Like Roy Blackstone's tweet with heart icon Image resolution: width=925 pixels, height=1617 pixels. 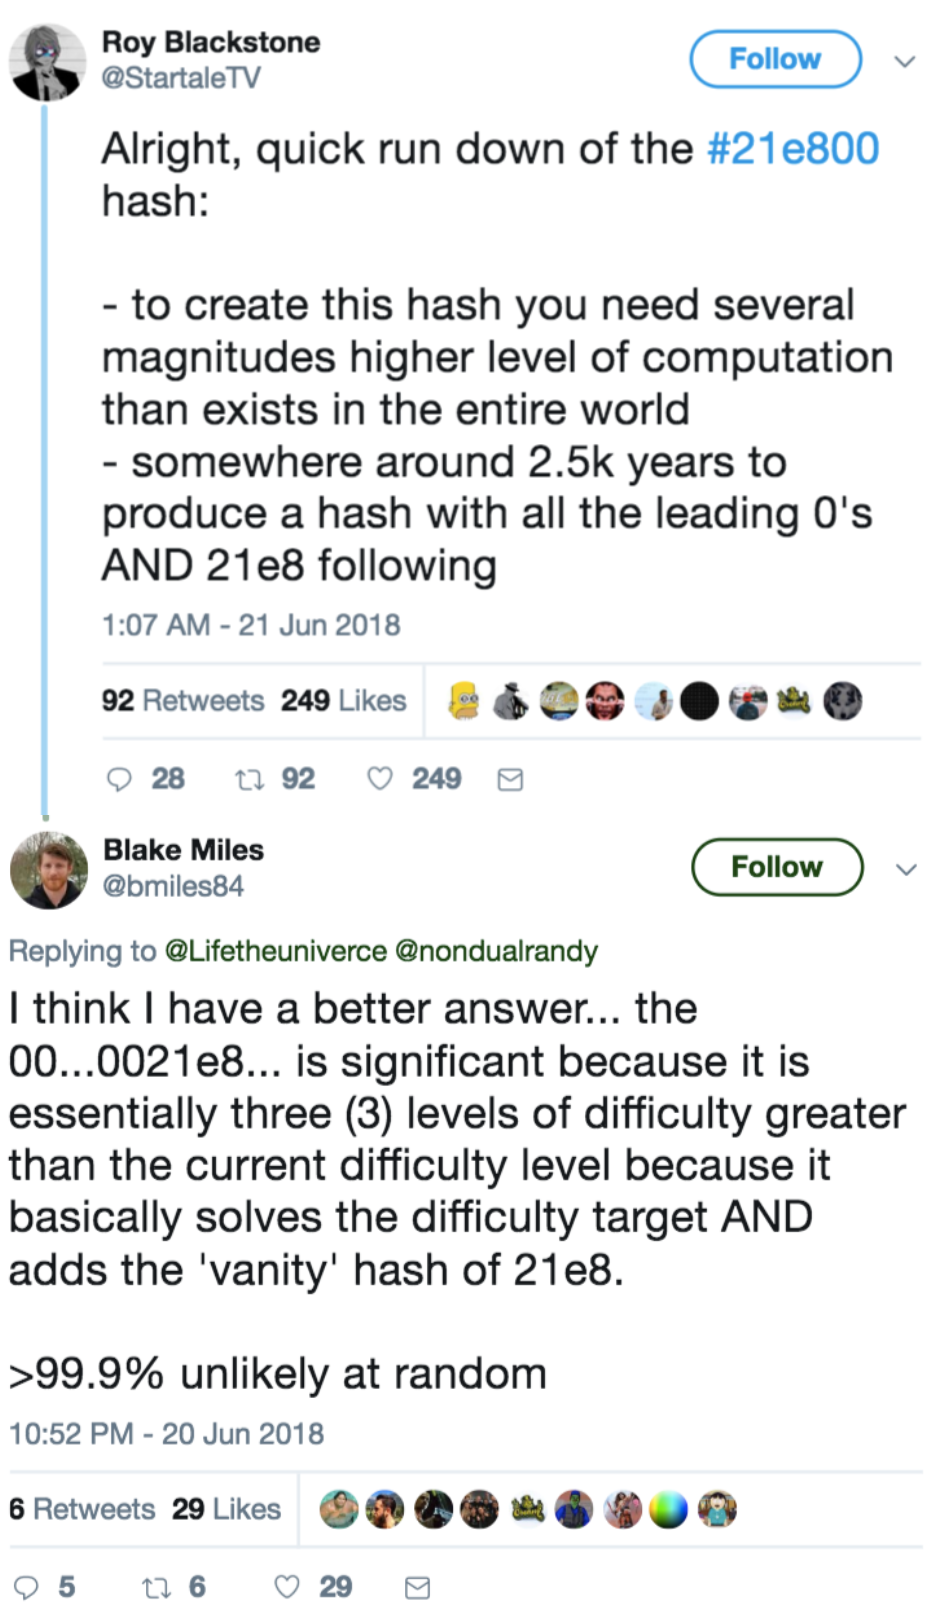point(380,779)
